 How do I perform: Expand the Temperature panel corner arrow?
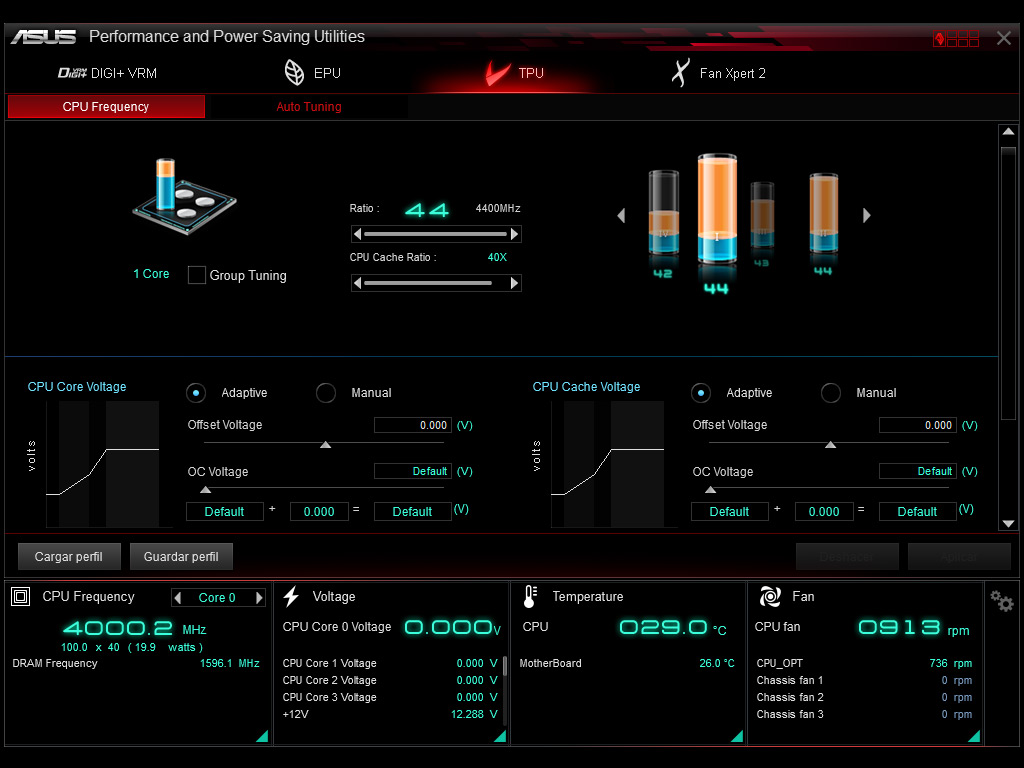coord(736,736)
